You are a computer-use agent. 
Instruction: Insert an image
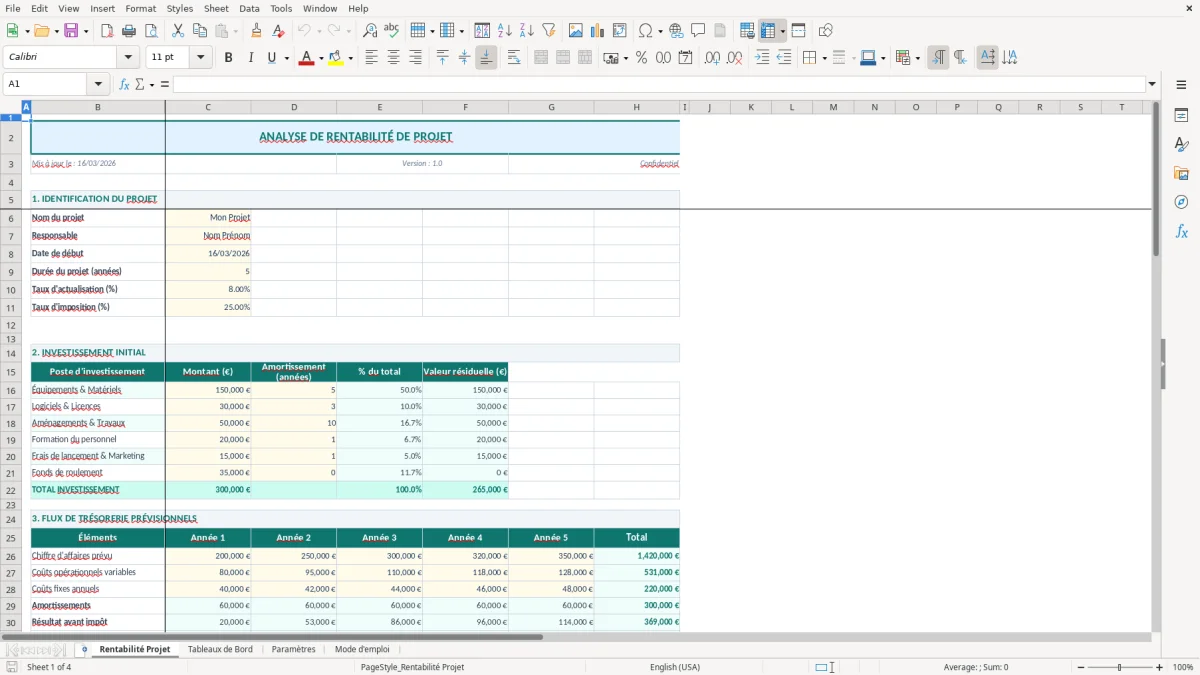point(576,31)
